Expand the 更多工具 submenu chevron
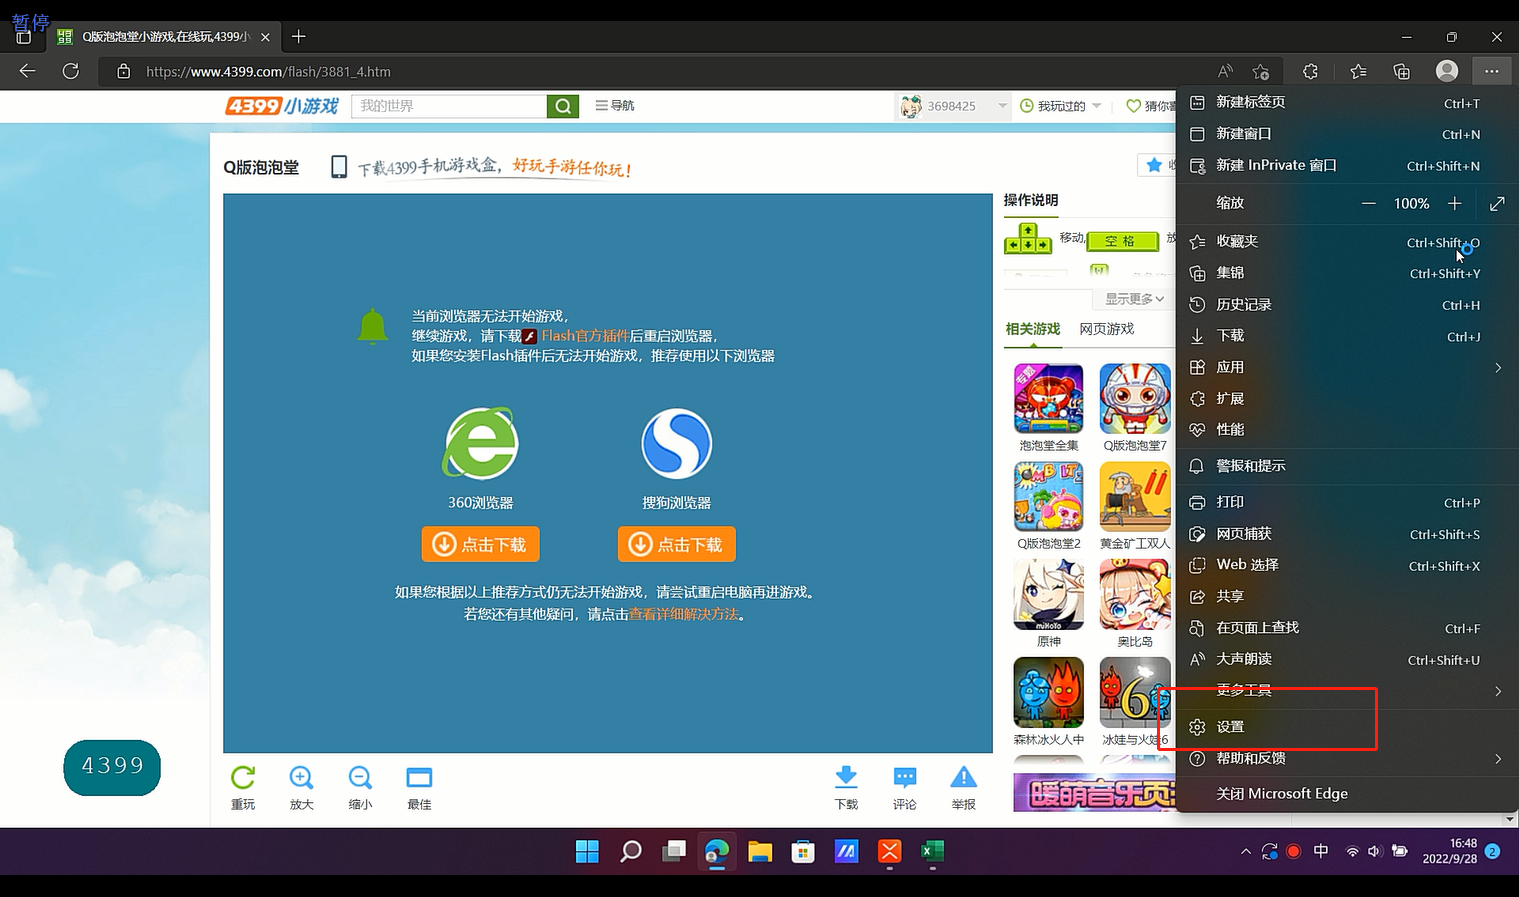Viewport: 1519px width, 897px height. 1497,690
